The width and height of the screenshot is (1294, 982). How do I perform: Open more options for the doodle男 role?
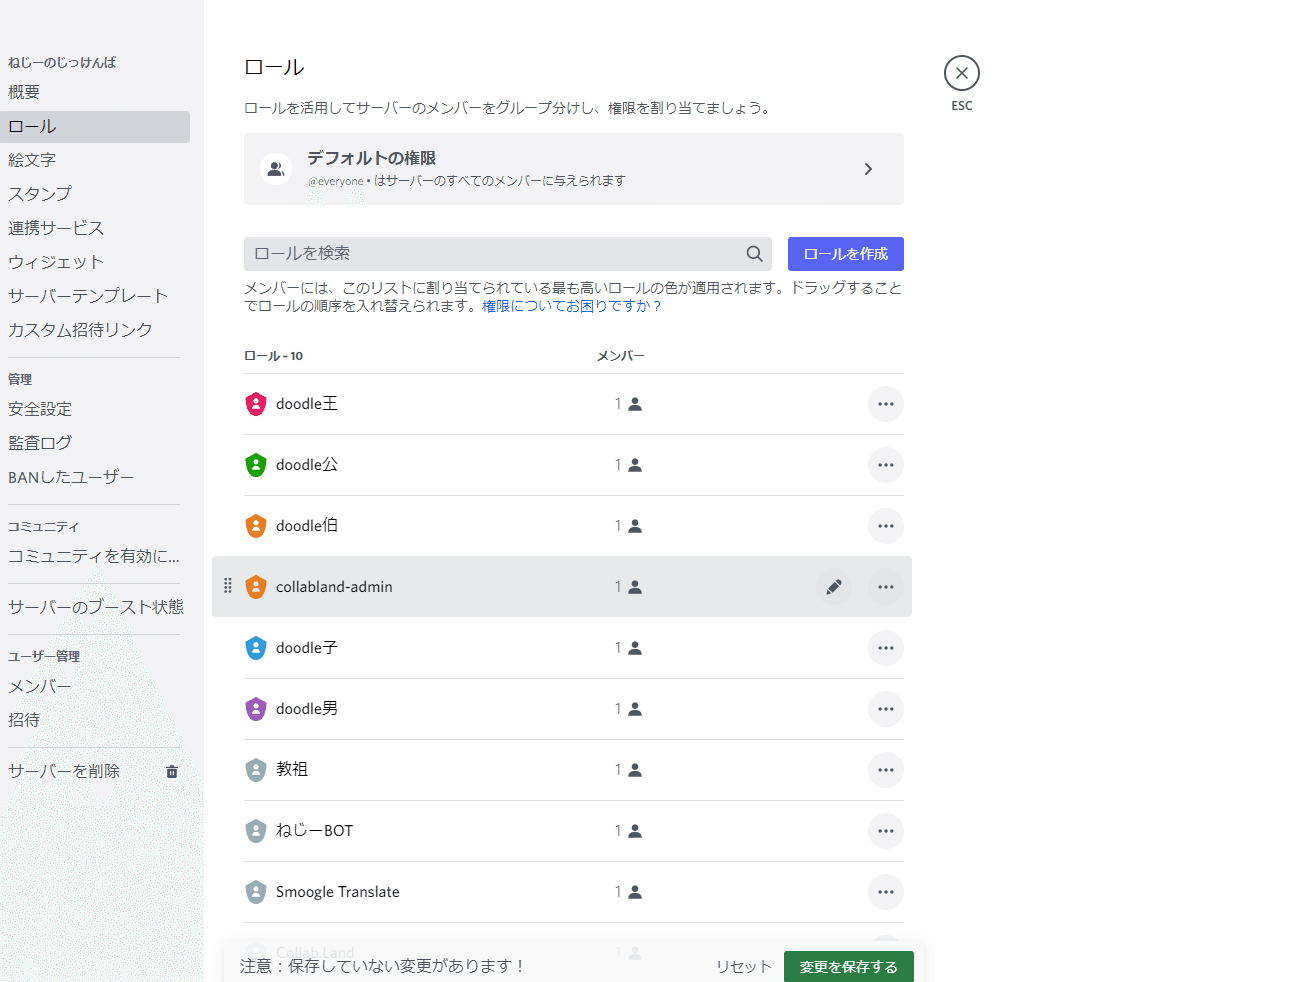[x=885, y=709]
